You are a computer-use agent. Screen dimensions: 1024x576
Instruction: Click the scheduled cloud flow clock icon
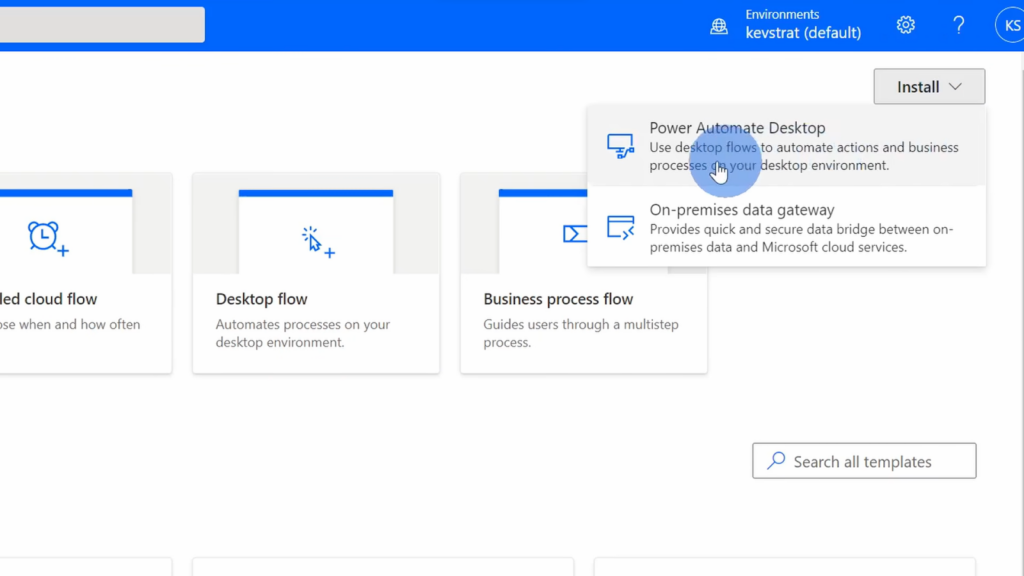click(x=48, y=238)
